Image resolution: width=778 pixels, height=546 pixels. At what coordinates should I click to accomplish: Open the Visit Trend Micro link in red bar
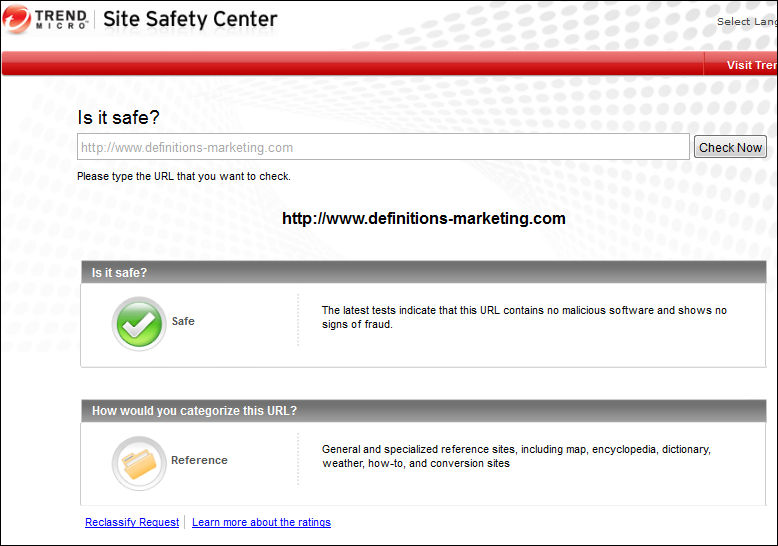tap(751, 65)
